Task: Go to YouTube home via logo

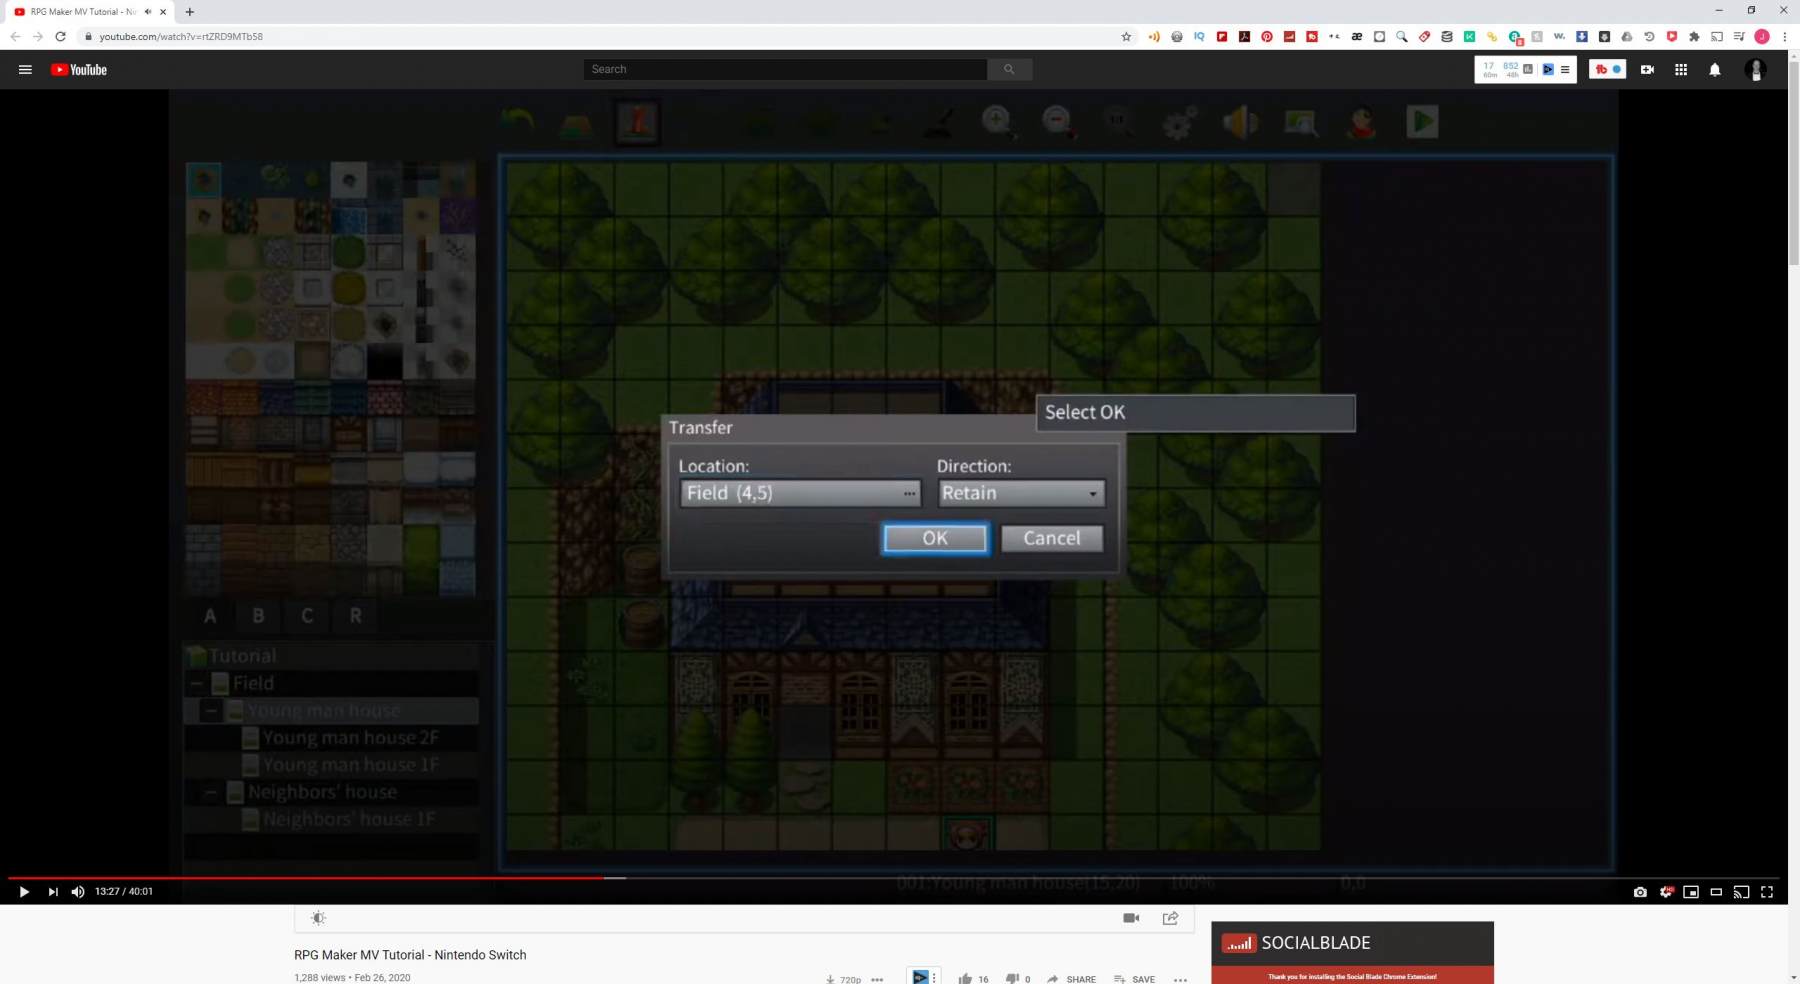Action: click(x=79, y=69)
